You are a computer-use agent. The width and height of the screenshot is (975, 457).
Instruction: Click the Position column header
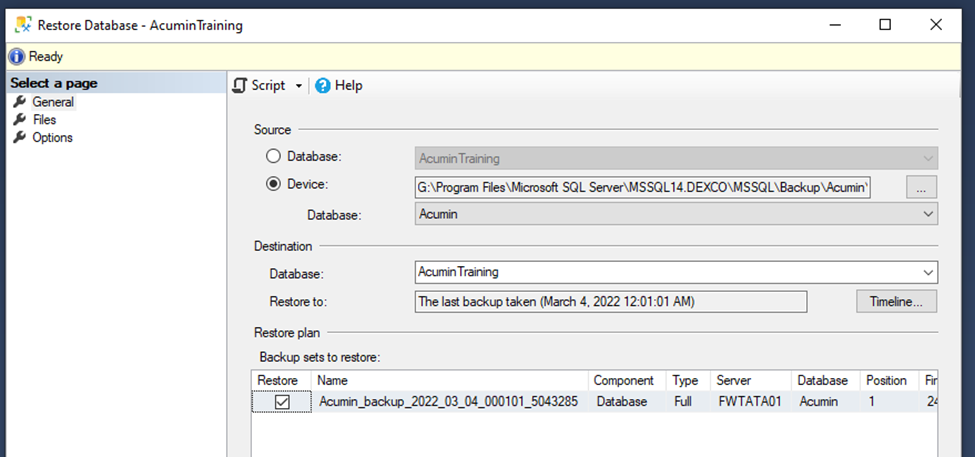[890, 381]
